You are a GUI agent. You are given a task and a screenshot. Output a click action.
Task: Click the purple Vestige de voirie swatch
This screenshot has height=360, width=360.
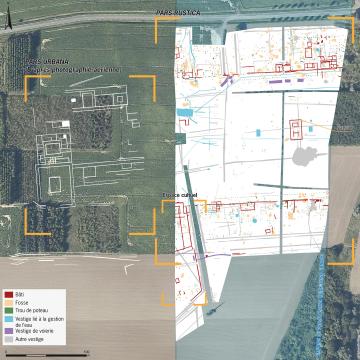[9, 331]
